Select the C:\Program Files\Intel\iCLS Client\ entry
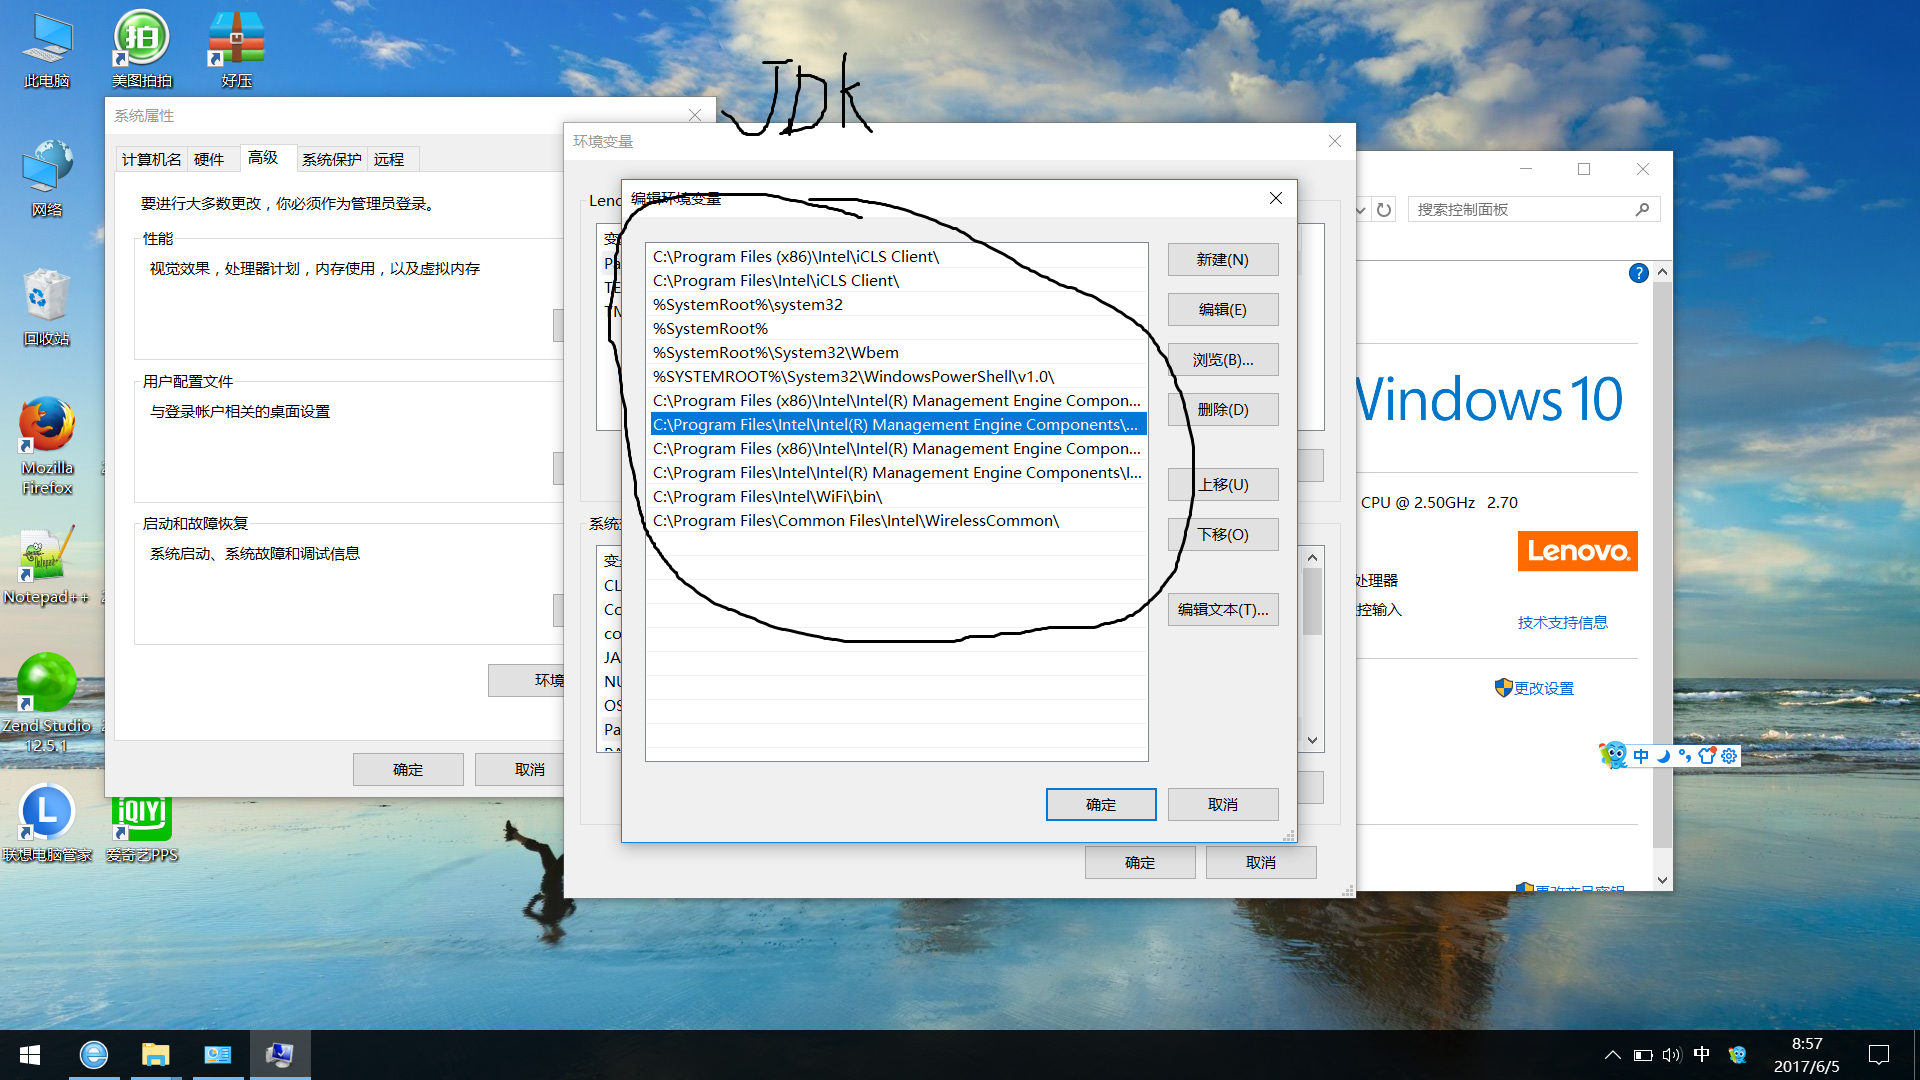The image size is (1920, 1080). click(x=897, y=281)
